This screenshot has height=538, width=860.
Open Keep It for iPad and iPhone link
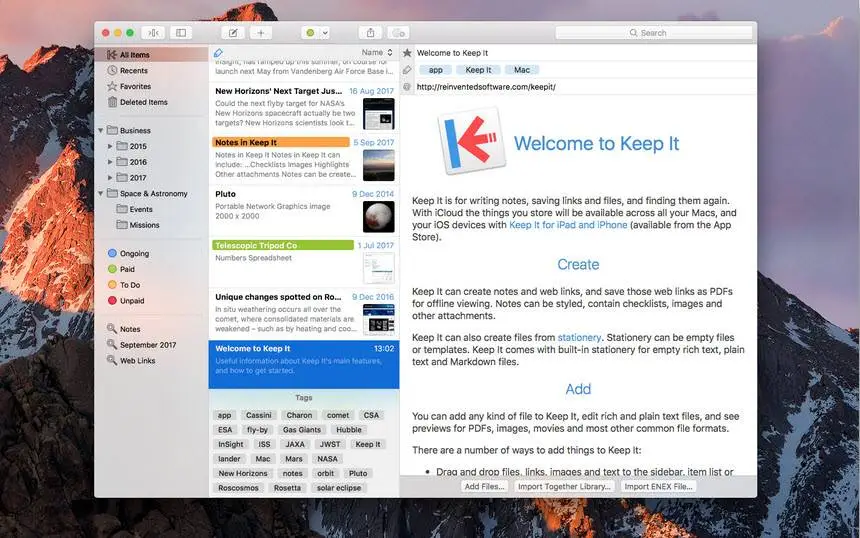(568, 225)
